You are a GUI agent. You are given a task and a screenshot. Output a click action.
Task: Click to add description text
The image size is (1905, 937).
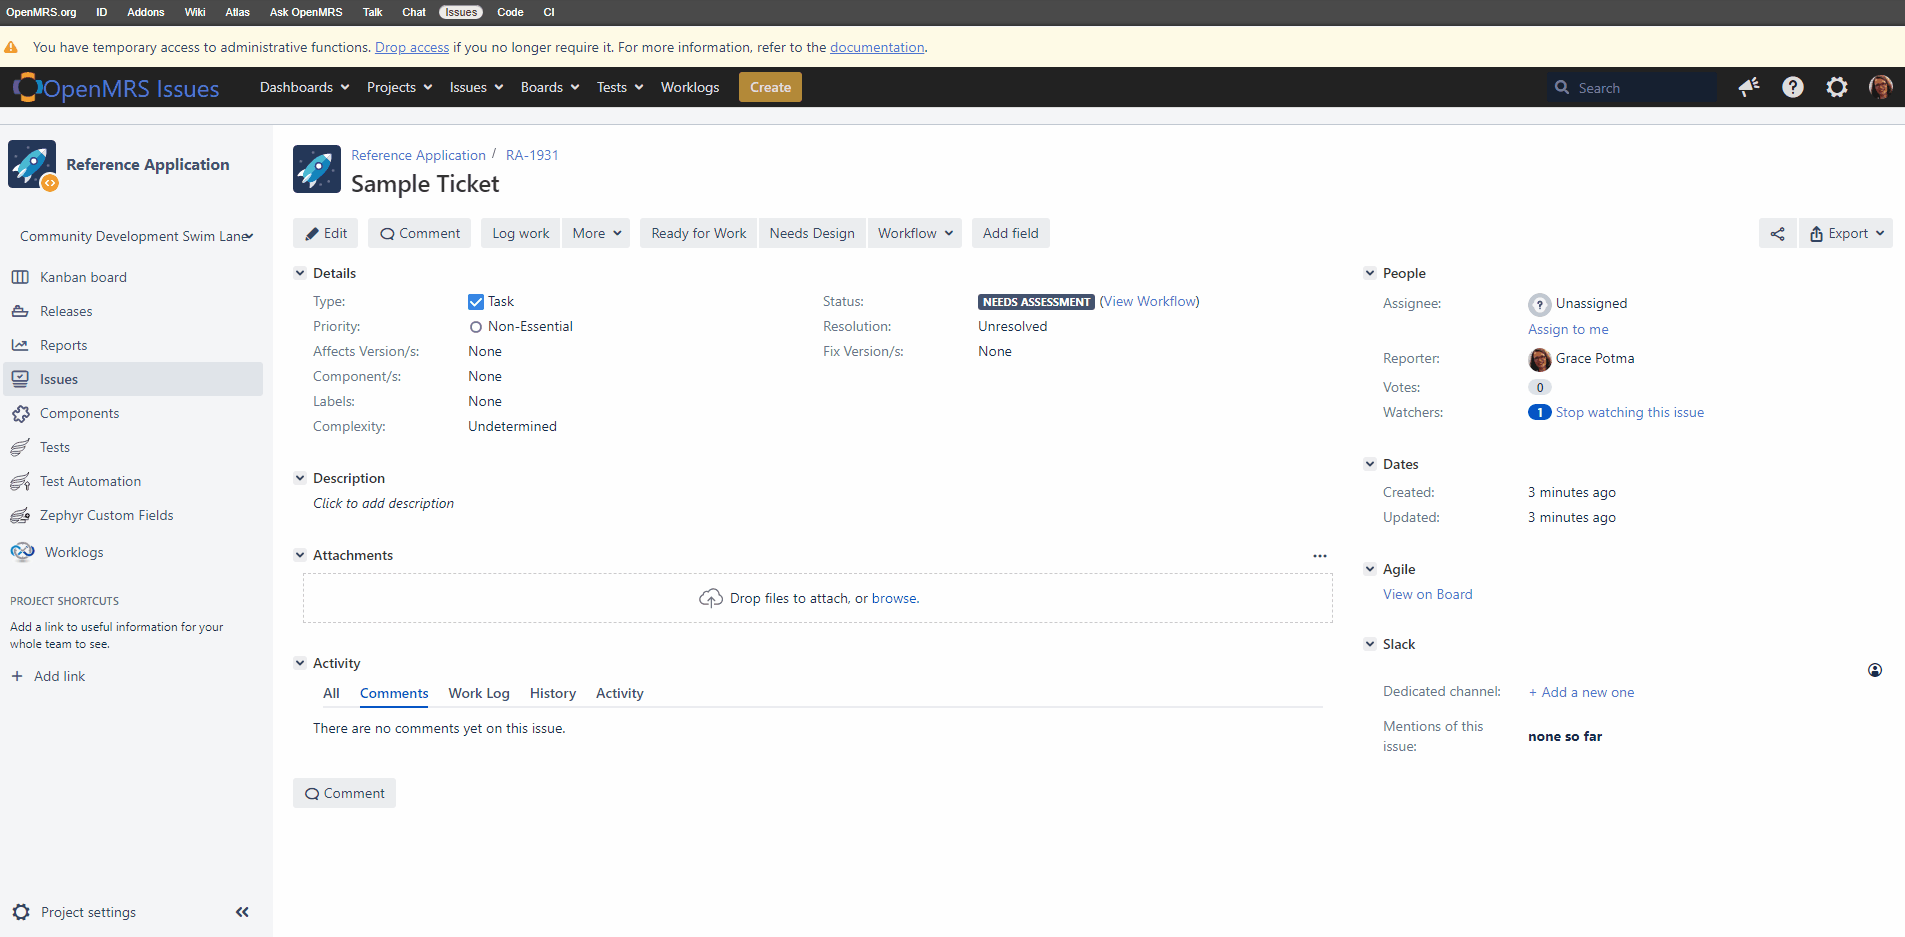pos(384,503)
